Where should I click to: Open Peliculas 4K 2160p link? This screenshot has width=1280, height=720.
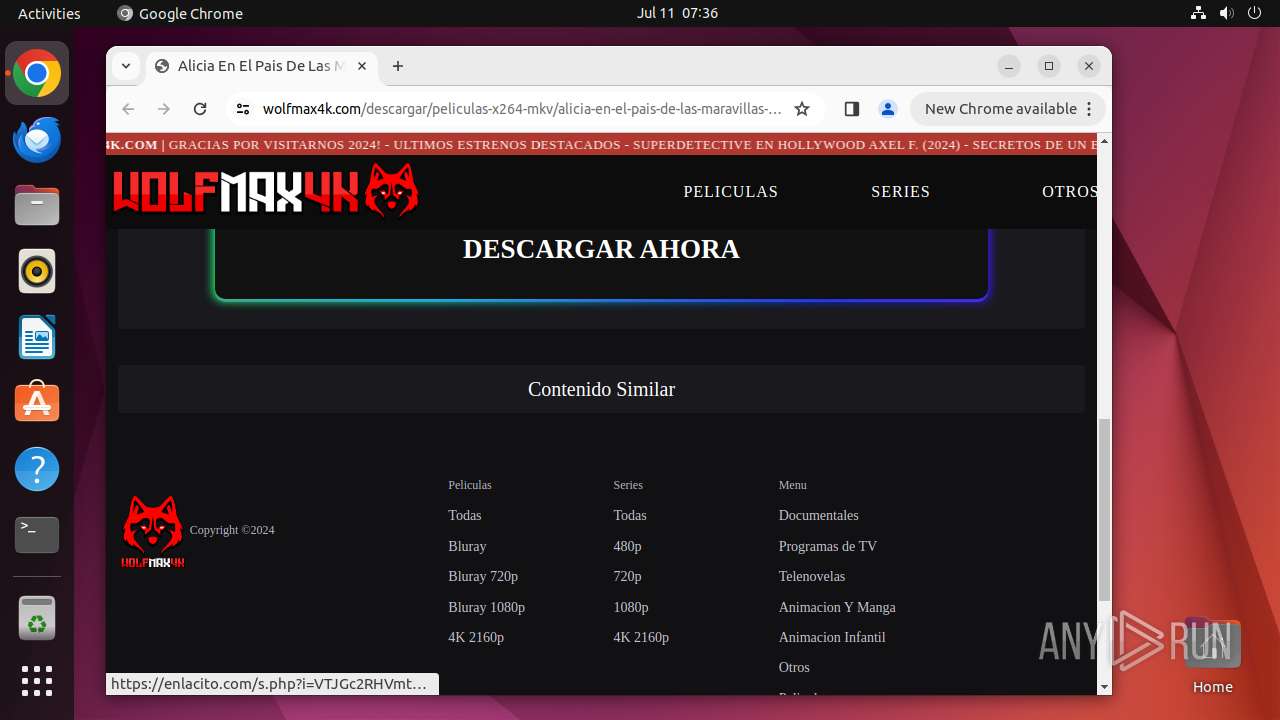pyautogui.click(x=476, y=638)
